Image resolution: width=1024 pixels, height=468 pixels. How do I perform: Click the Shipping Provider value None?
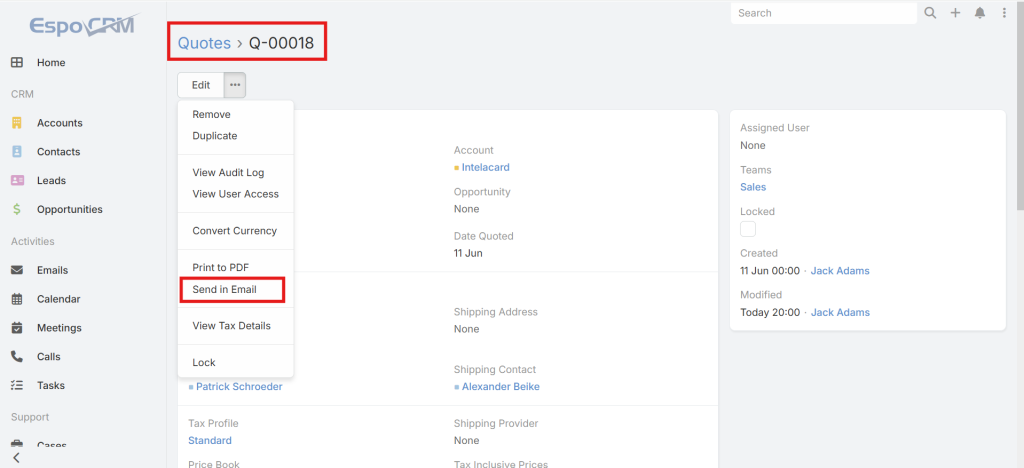click(x=466, y=440)
